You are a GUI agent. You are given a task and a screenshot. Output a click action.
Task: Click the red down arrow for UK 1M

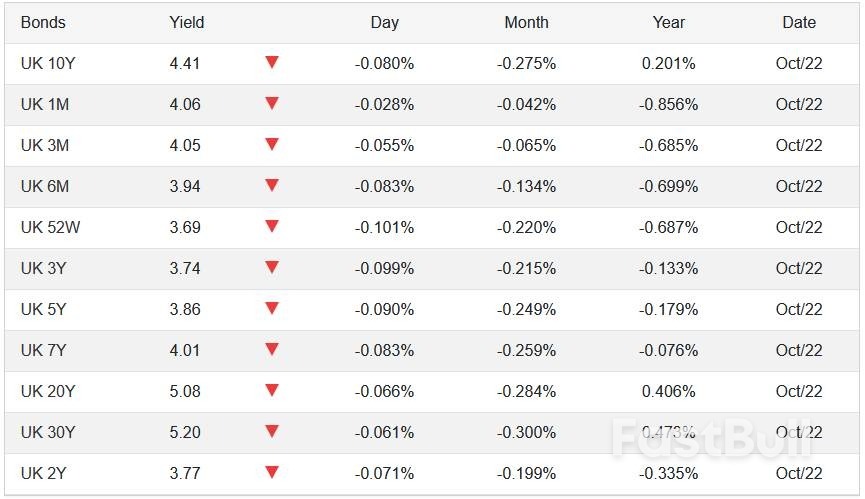click(x=272, y=104)
